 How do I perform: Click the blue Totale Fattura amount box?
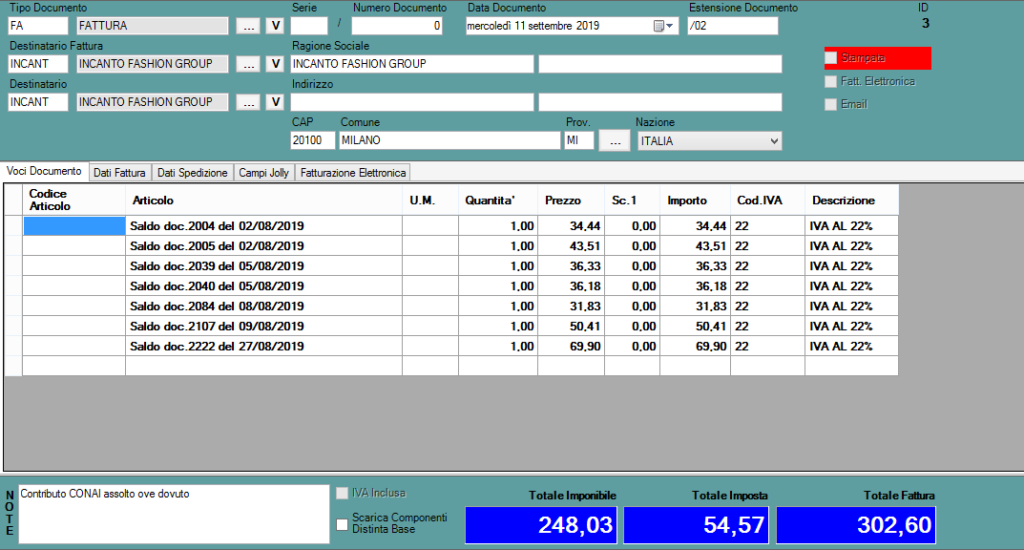(856, 525)
